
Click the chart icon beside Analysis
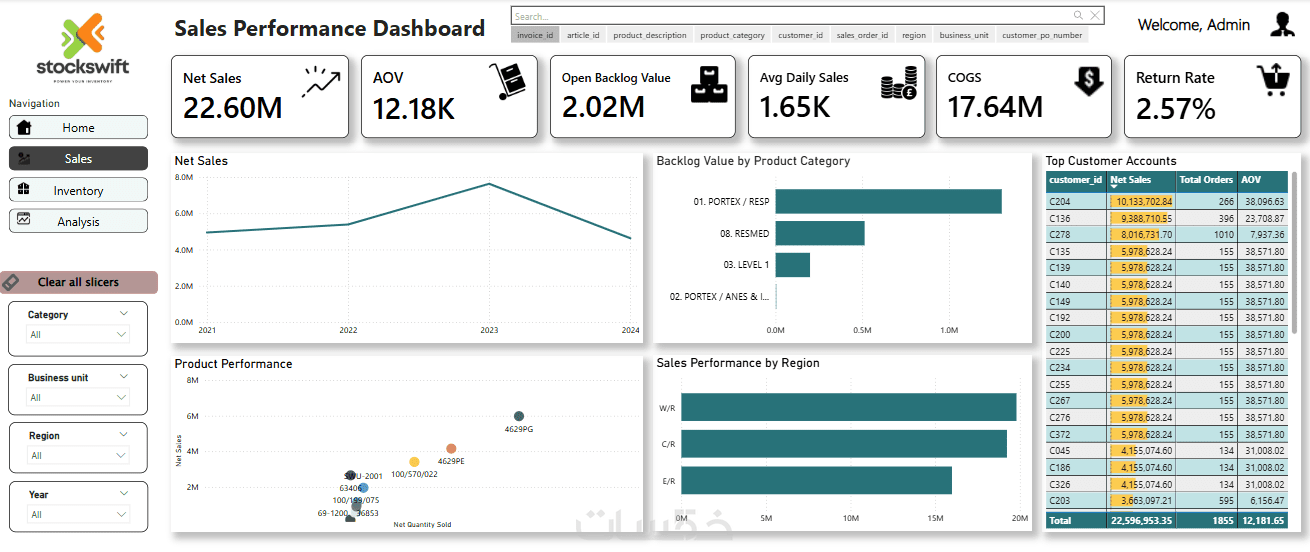pos(24,220)
